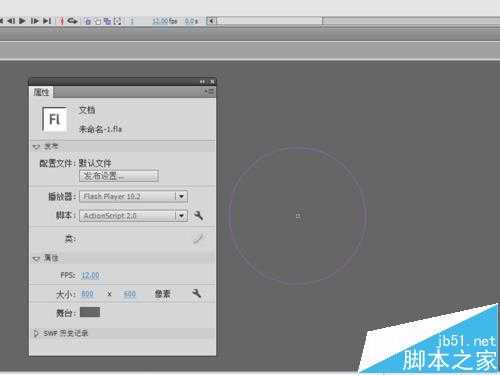Collapse the Properties panel to icons
Viewport: 500px width, 375px height.
pos(202,82)
